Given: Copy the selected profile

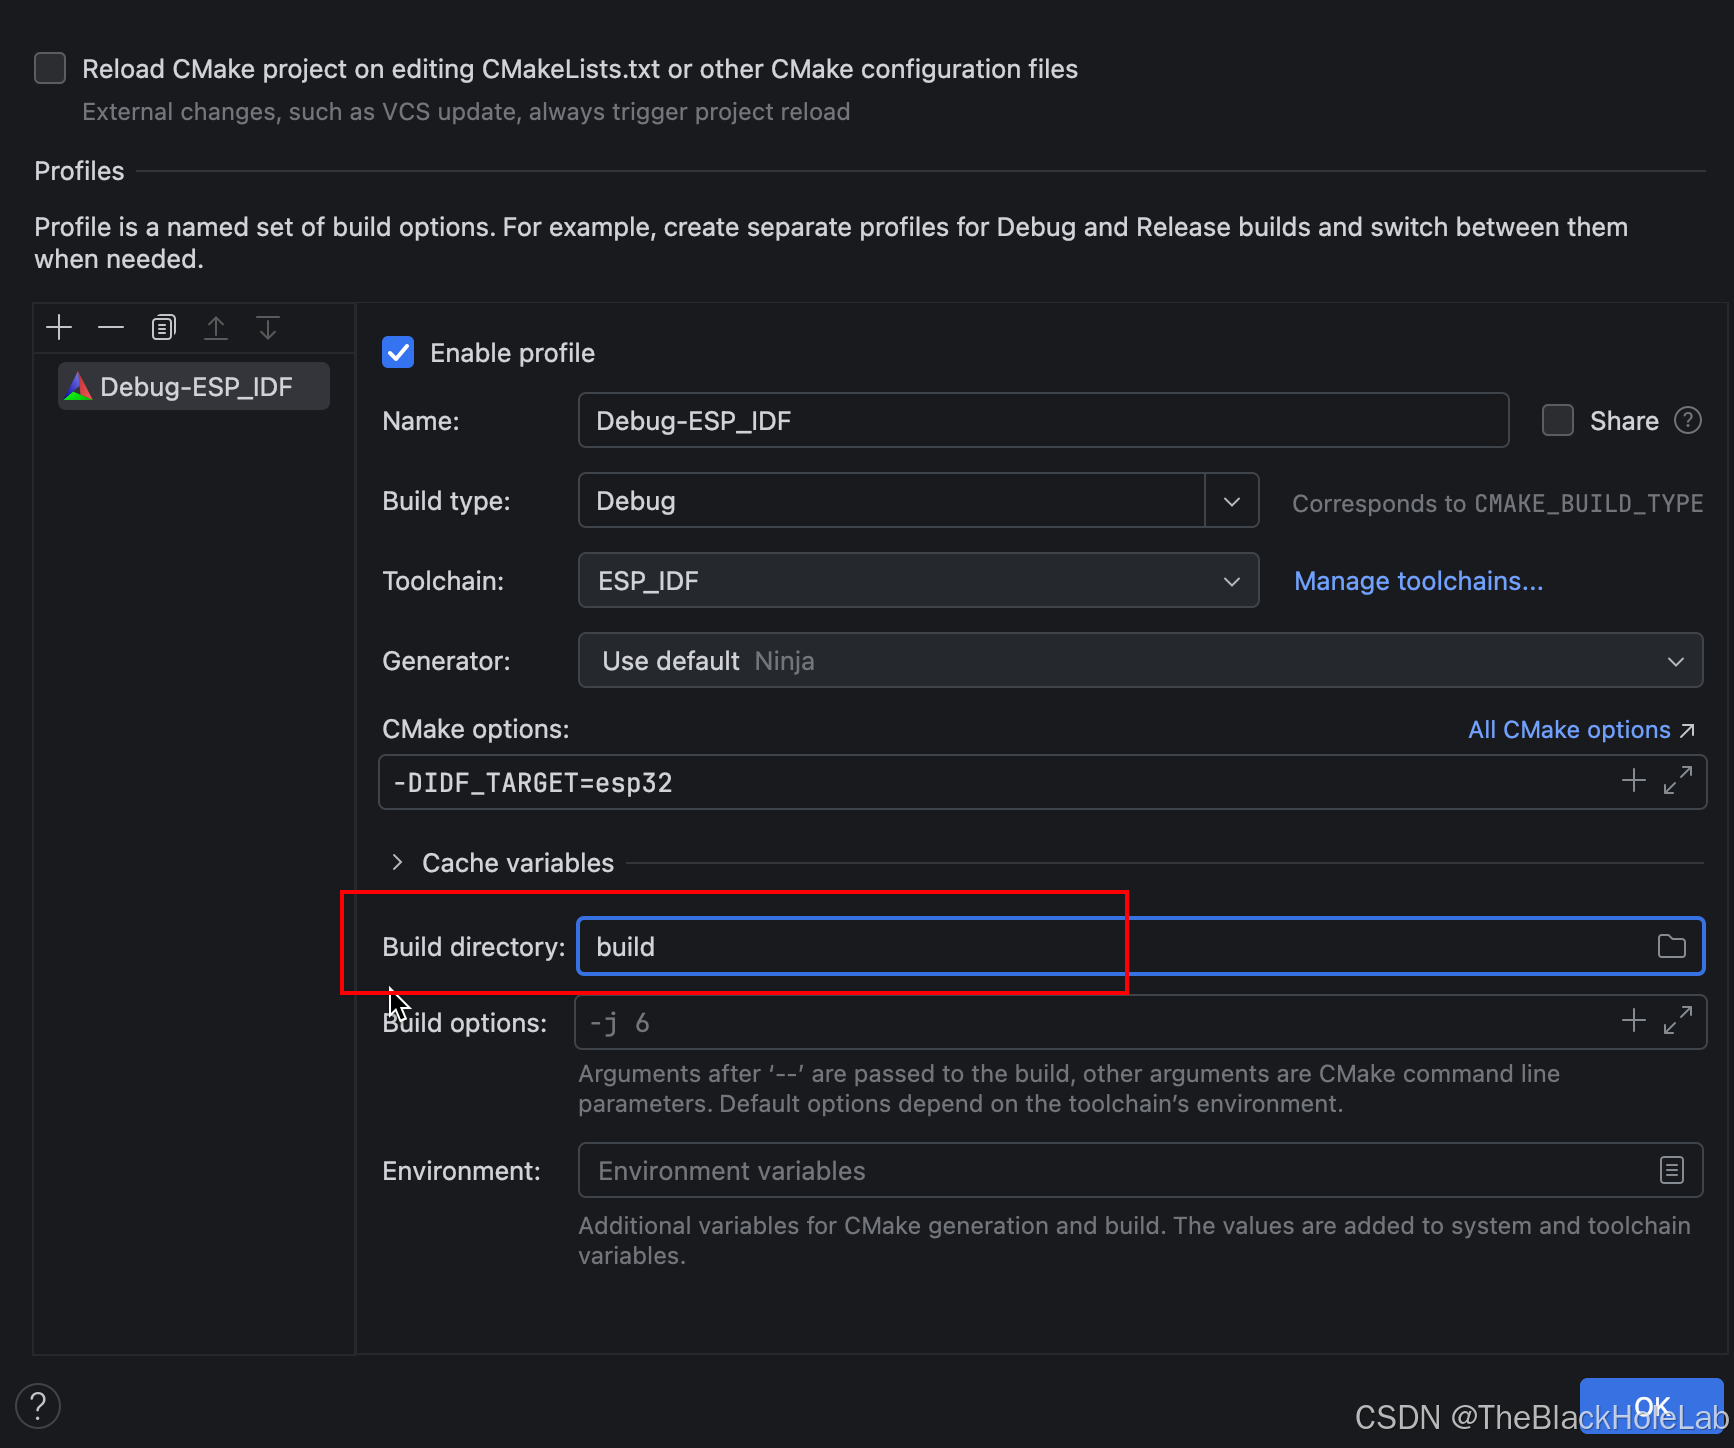Looking at the screenshot, I should [163, 328].
